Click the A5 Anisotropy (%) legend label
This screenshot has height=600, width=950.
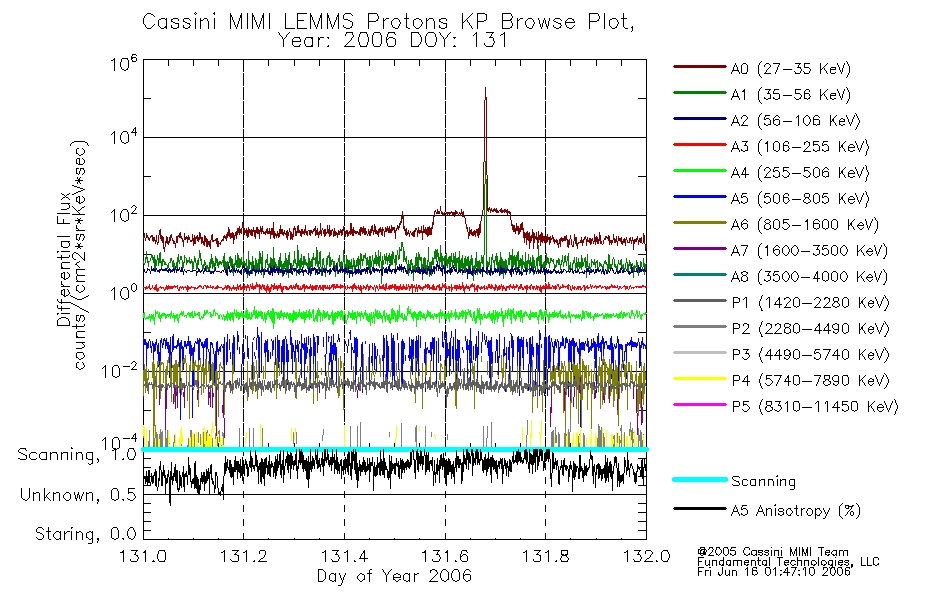click(x=796, y=511)
